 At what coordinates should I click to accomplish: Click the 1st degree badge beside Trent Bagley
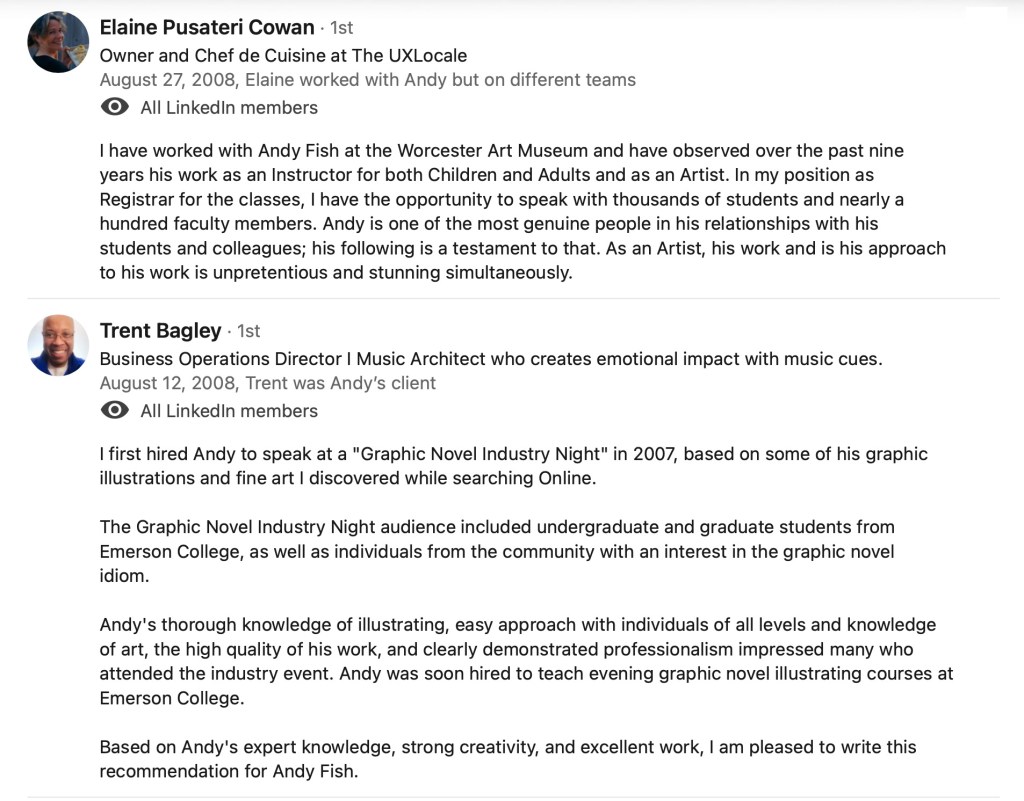248,331
